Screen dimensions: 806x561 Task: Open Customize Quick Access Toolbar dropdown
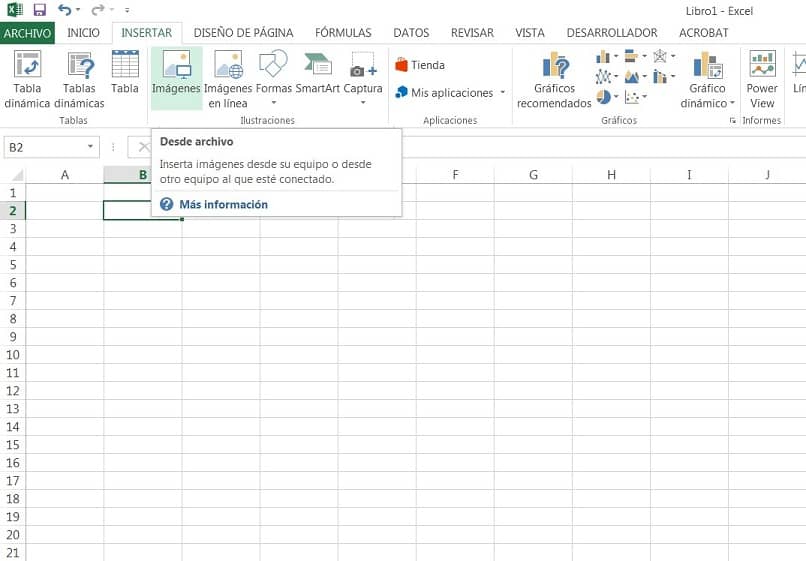(127, 10)
